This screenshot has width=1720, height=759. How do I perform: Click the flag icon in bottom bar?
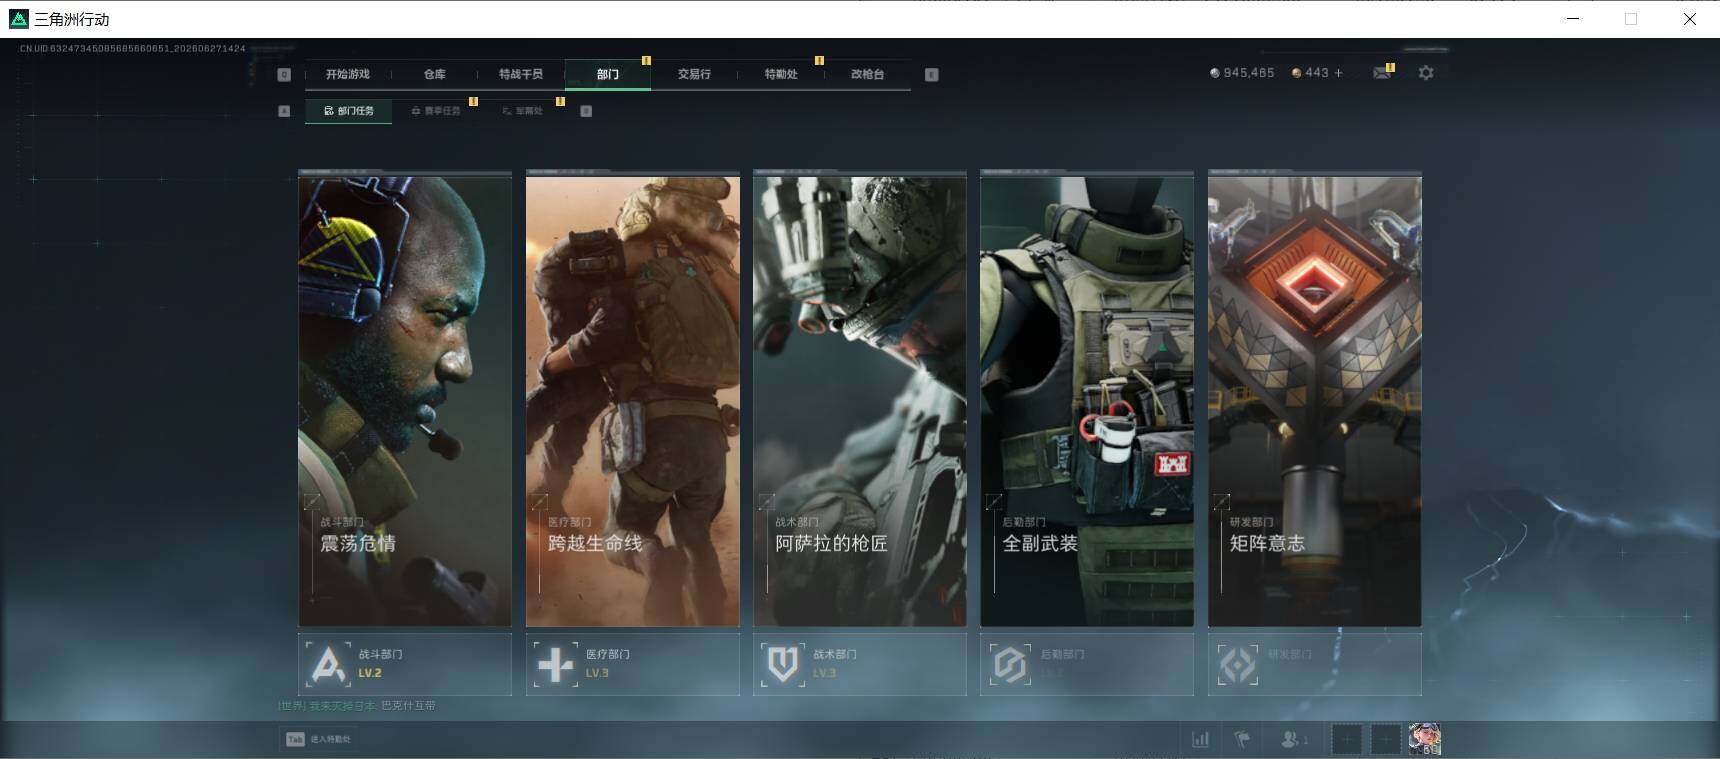[x=1242, y=739]
